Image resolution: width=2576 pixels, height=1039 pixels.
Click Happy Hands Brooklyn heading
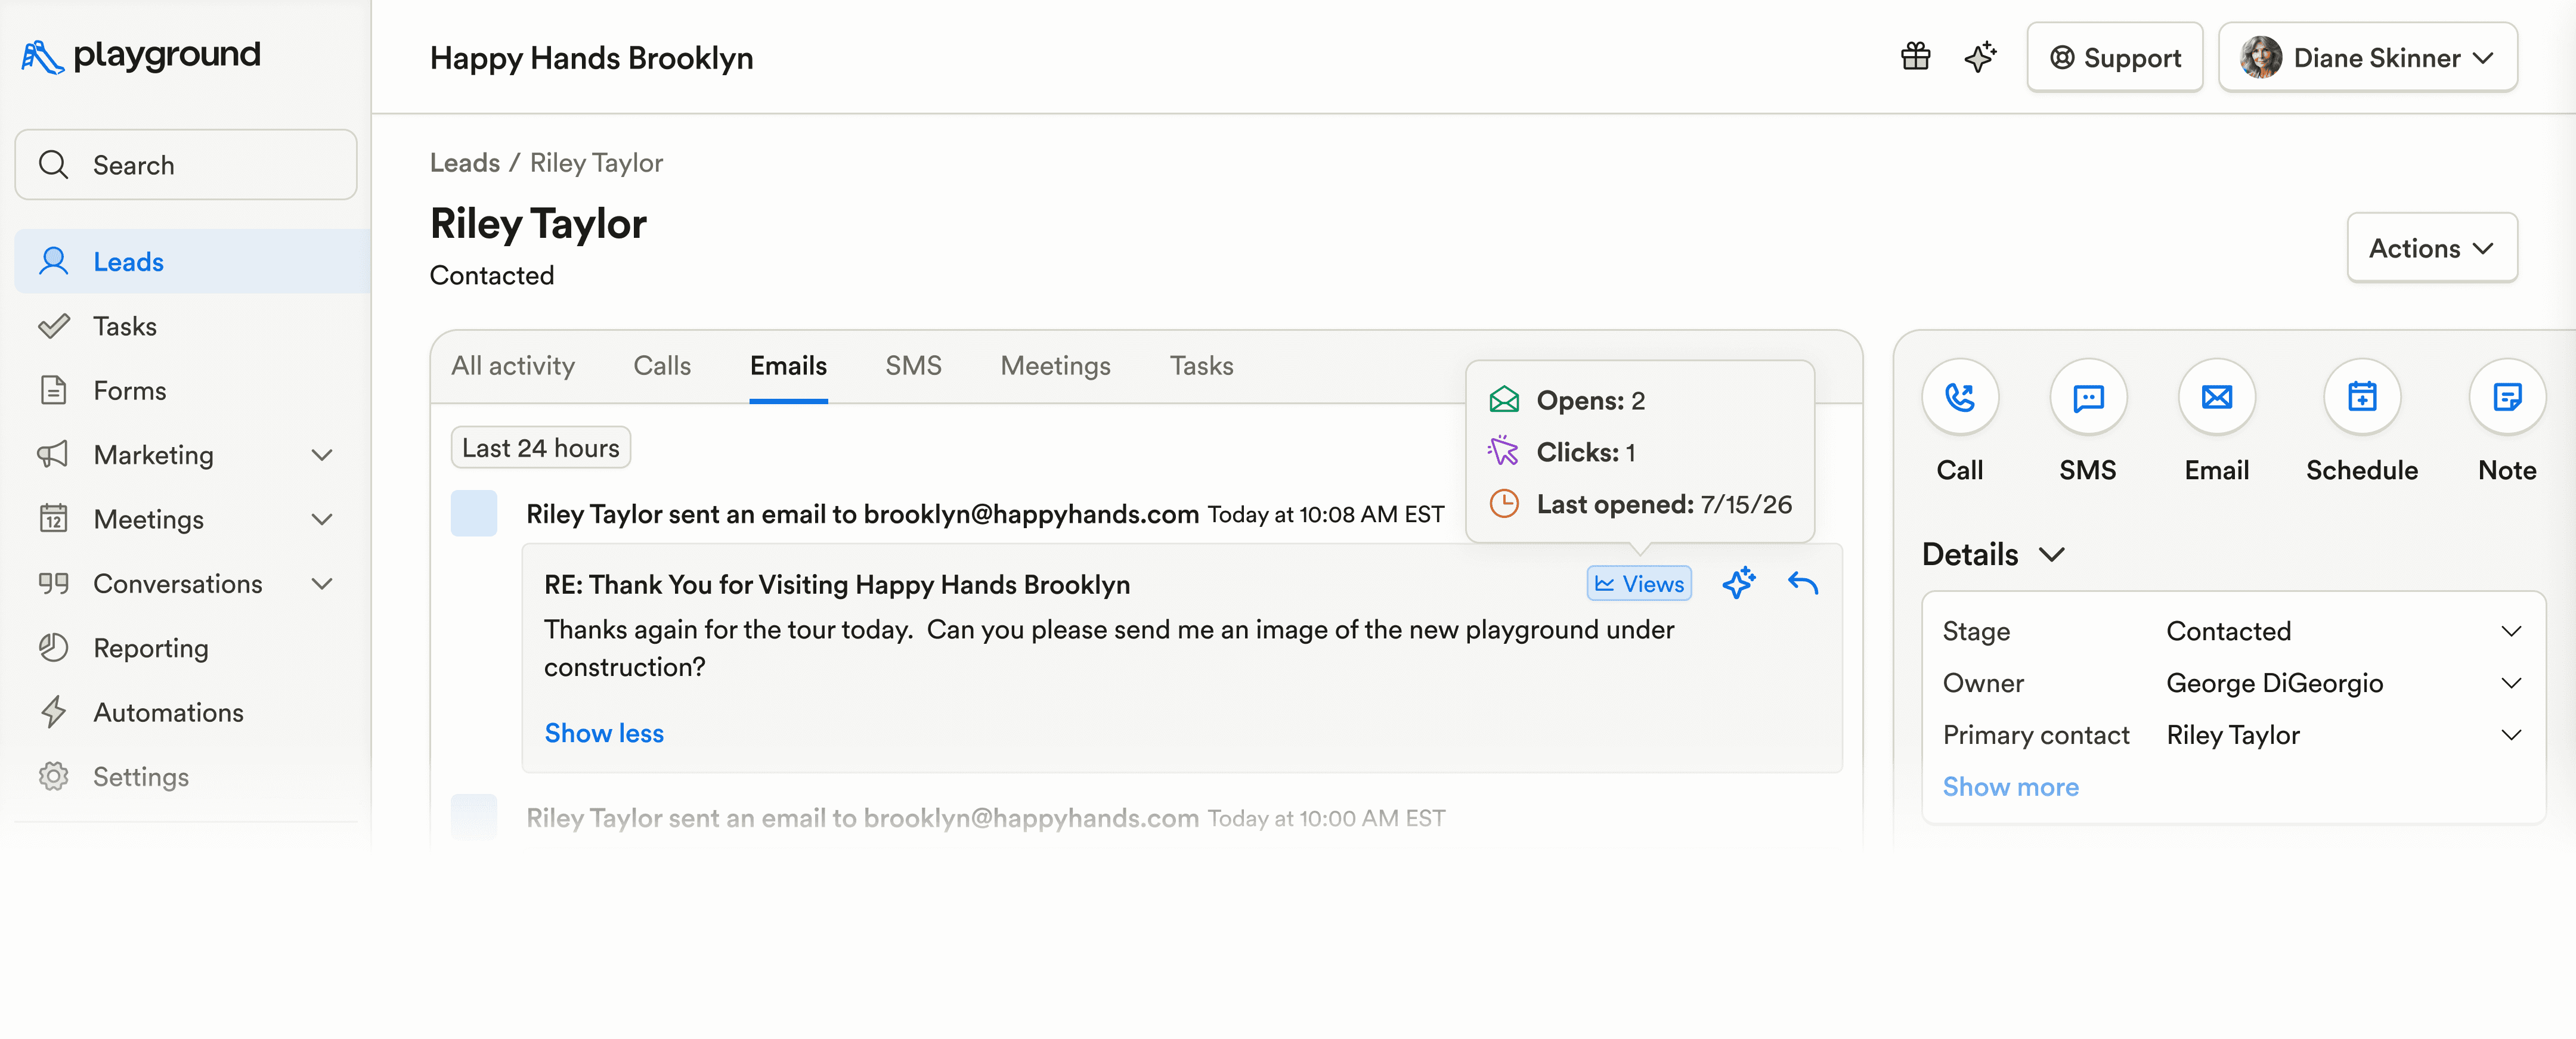point(591,58)
